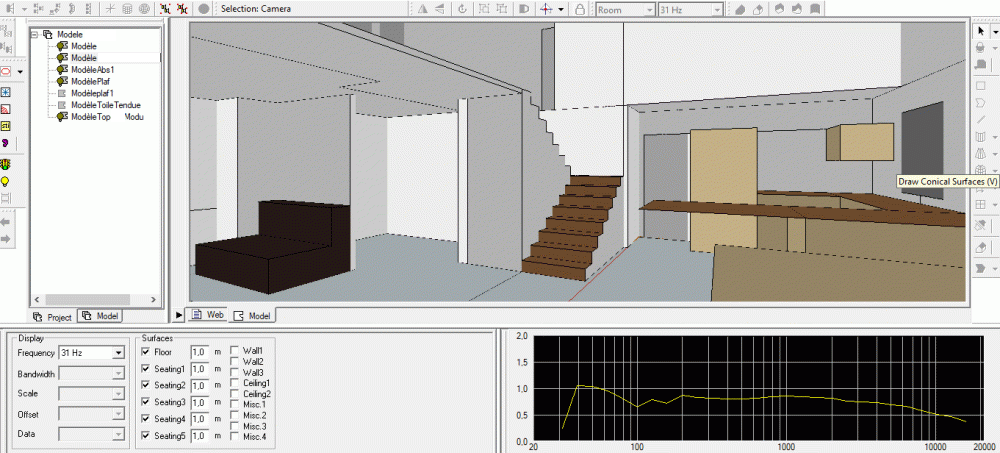
Task: Click the asterisk star icon in the top toolbar
Action: pyautogui.click(x=110, y=9)
